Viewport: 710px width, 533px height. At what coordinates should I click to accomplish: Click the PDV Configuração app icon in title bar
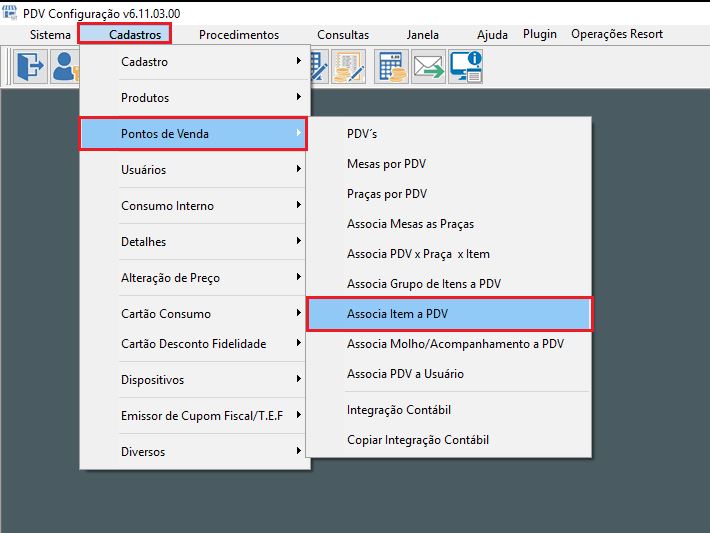pyautogui.click(x=10, y=13)
